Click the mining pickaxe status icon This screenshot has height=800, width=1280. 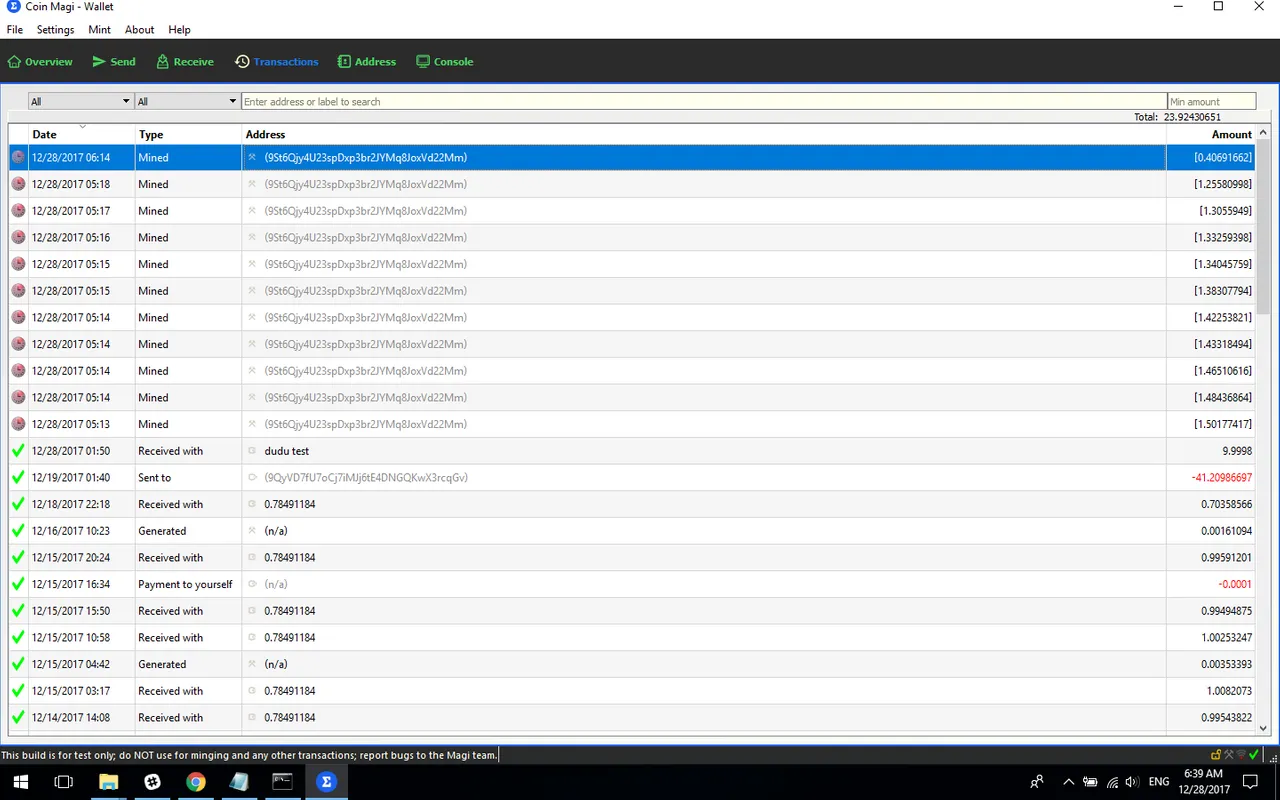click(1229, 755)
